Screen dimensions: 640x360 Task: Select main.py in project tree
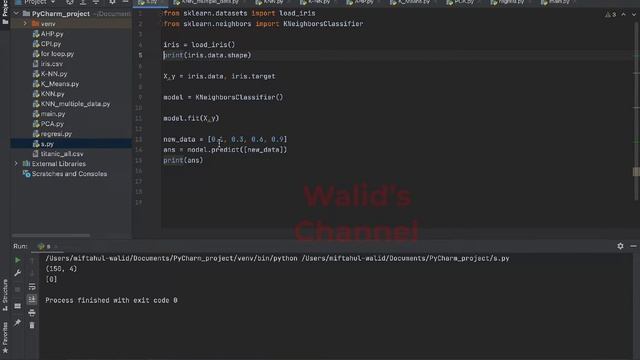pos(49,114)
